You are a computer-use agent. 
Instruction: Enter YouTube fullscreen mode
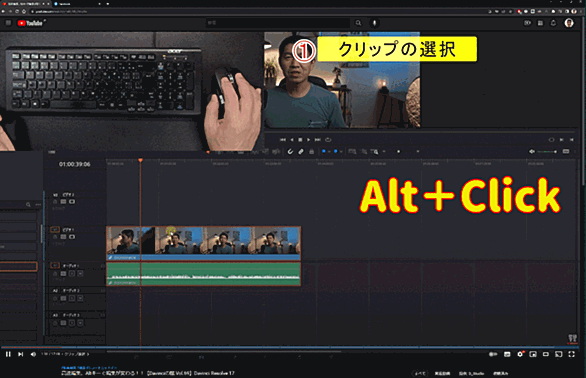(571, 354)
